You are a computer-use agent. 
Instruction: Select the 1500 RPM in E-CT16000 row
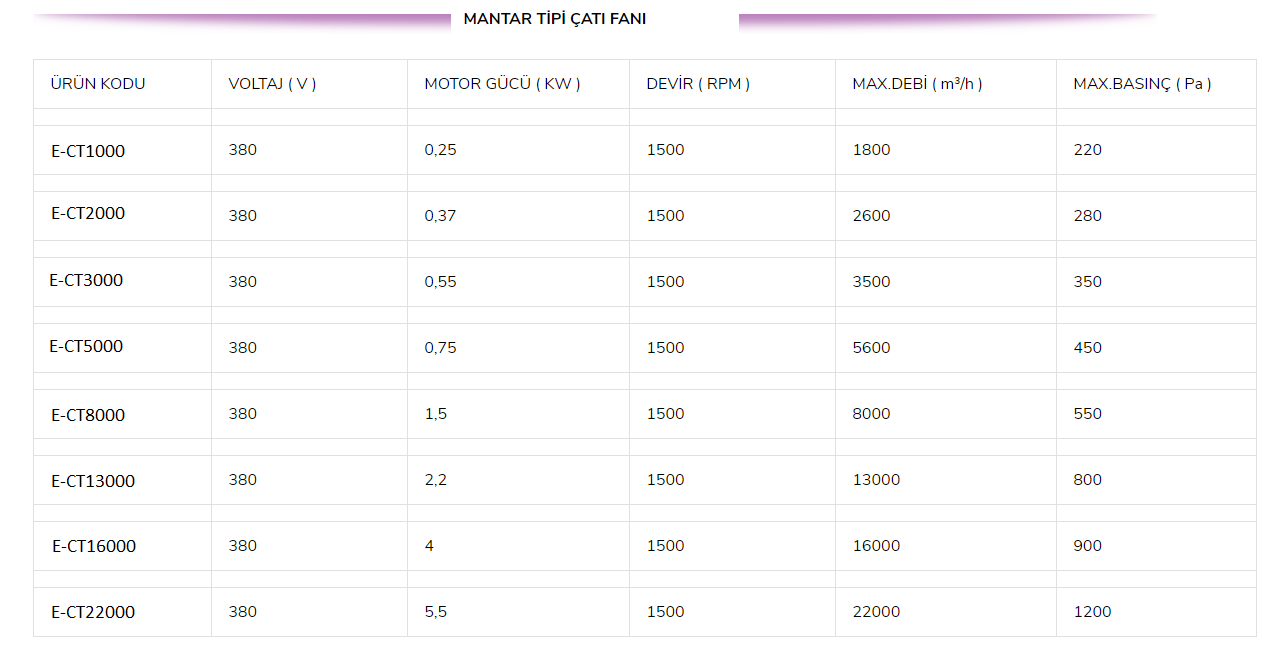[x=665, y=546]
